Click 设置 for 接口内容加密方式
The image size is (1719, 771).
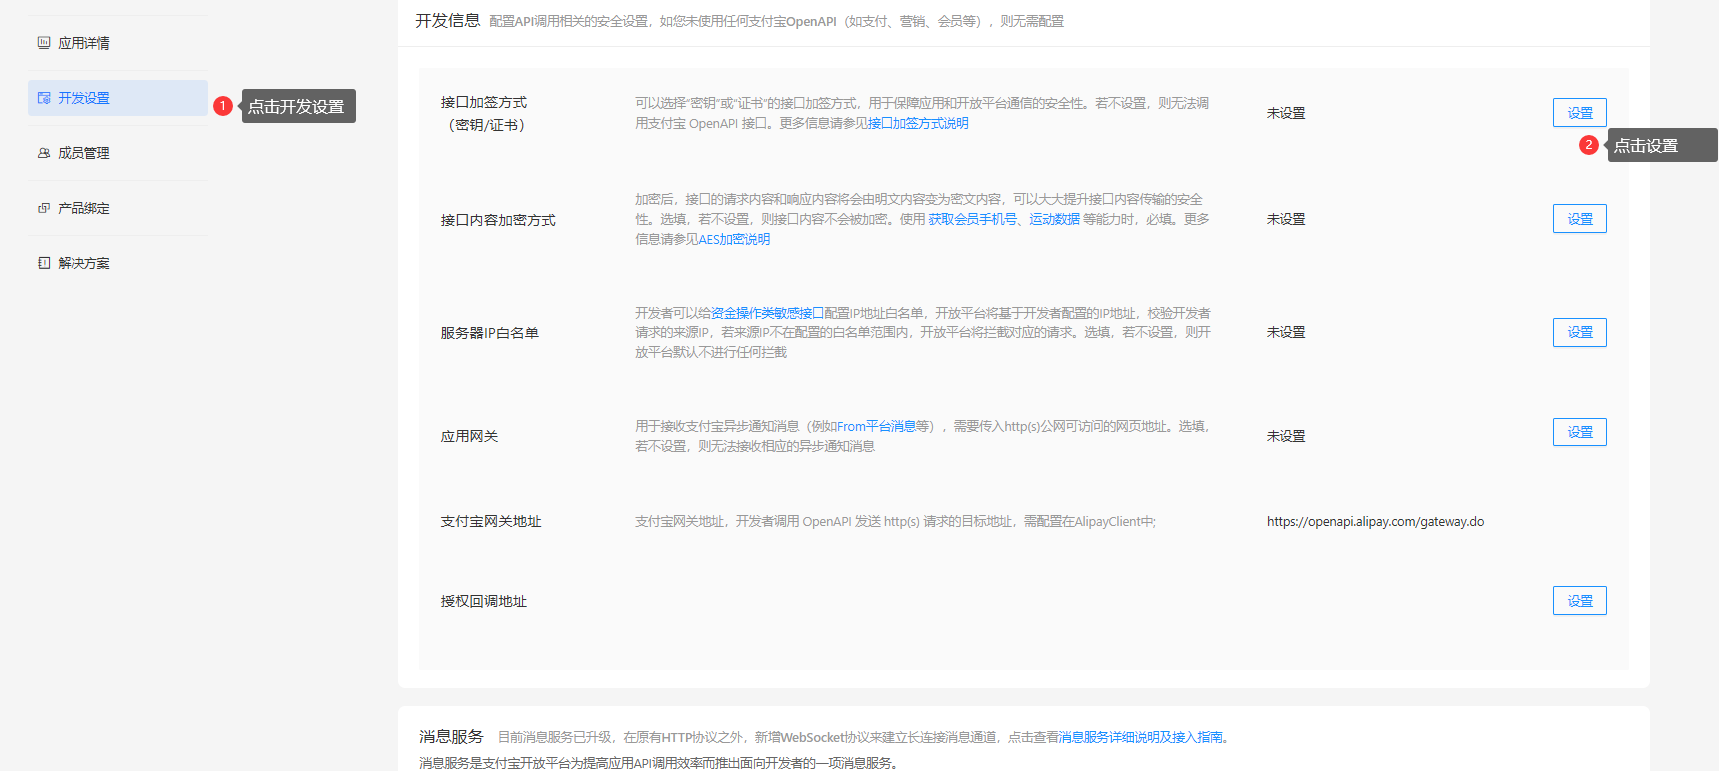(1579, 219)
